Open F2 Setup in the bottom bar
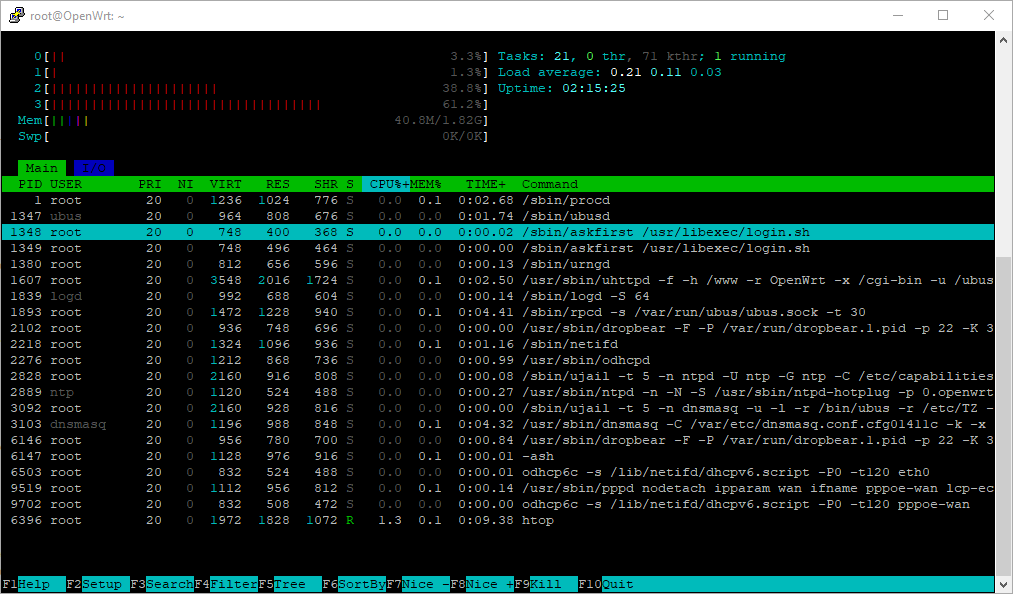 click(94, 584)
